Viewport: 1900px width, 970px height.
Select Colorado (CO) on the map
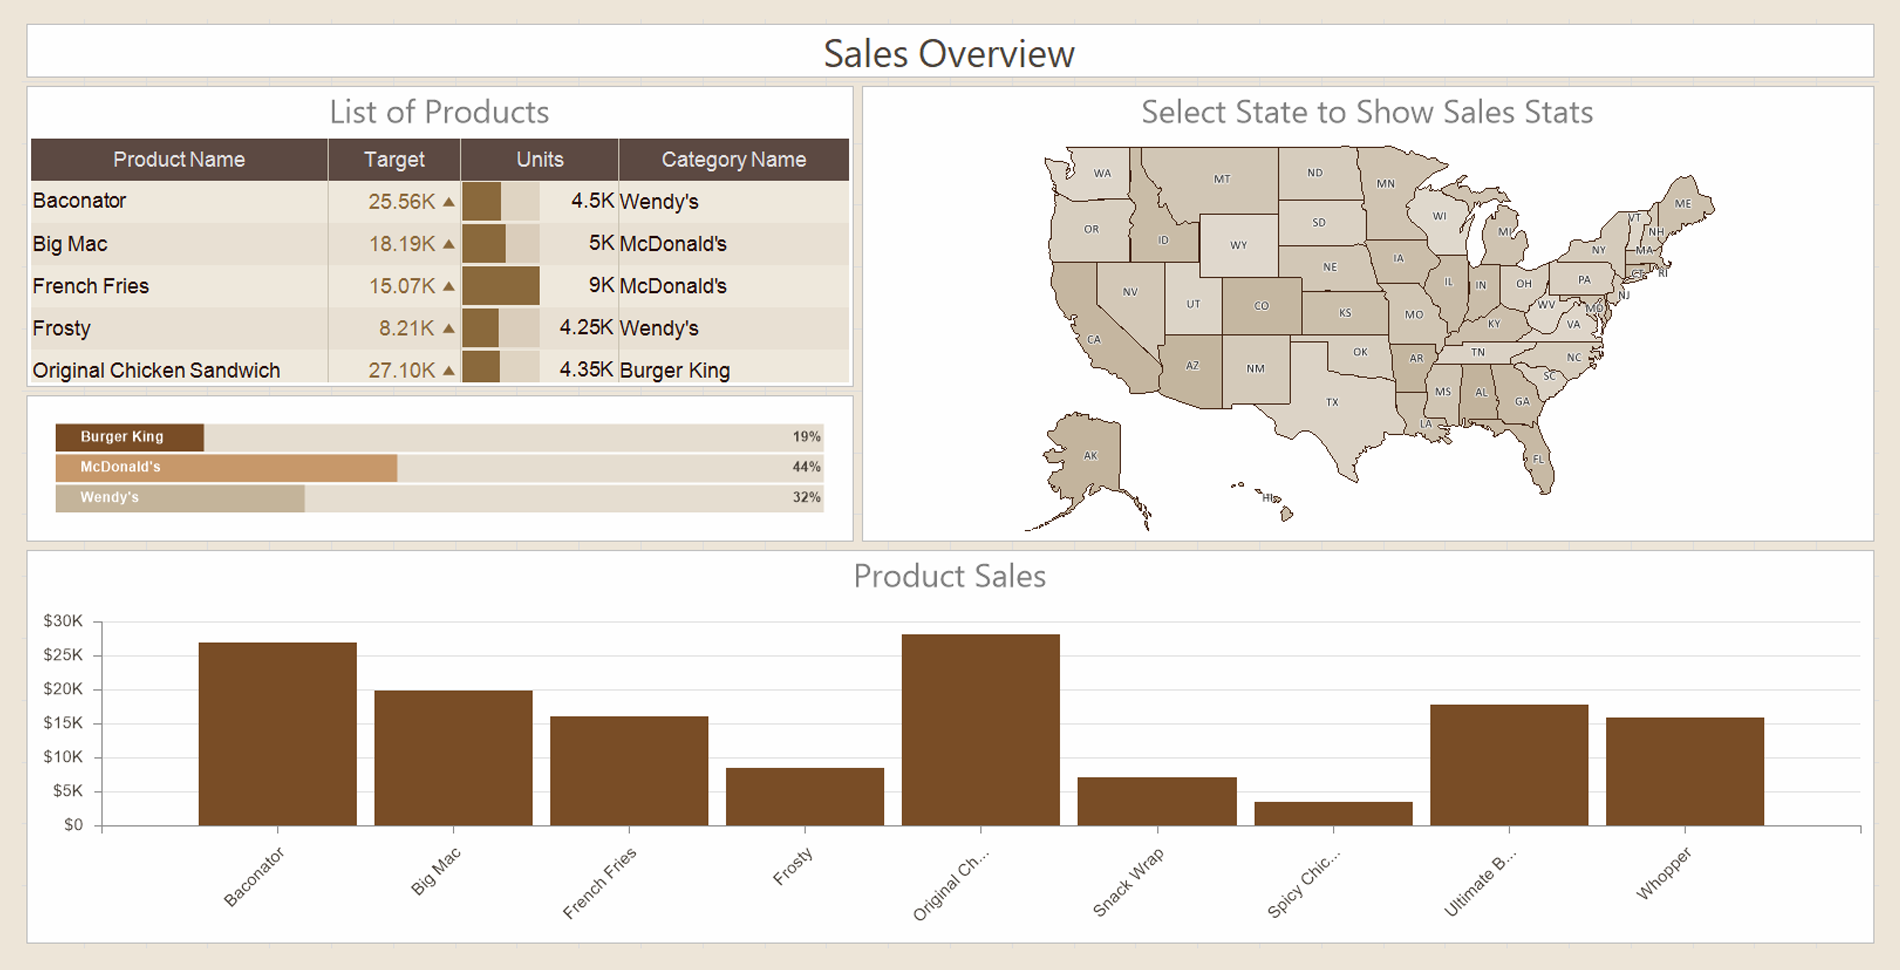tap(1261, 306)
